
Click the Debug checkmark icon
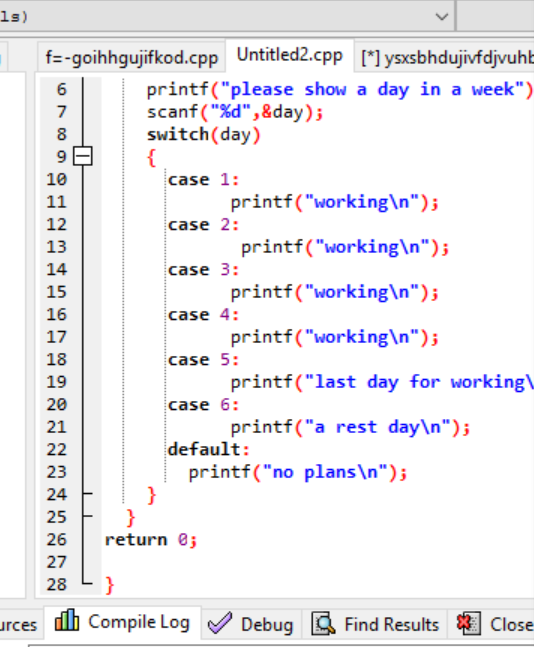coord(220,623)
